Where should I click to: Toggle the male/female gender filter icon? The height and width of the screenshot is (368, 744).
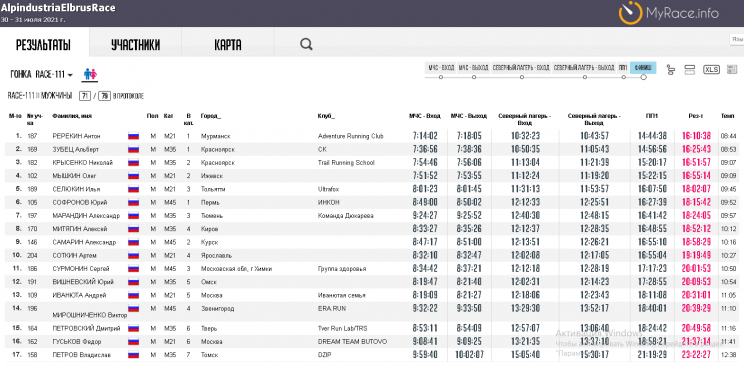tap(90, 74)
